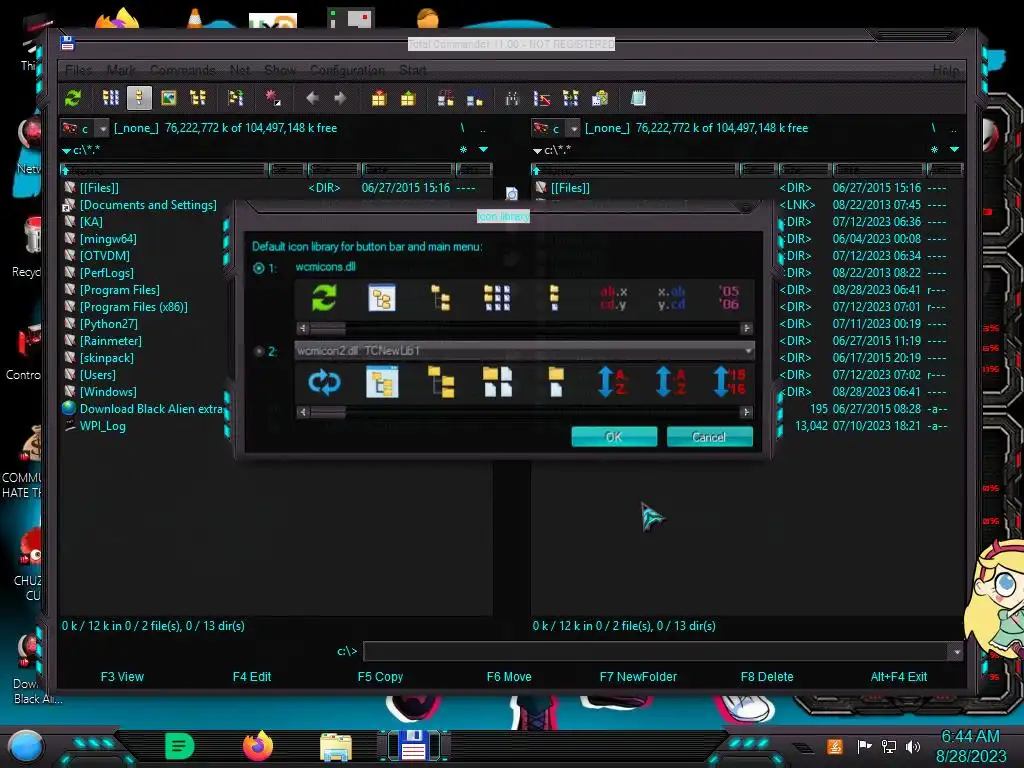The width and height of the screenshot is (1024, 768).
Task: Open the Files menu
Action: point(78,70)
